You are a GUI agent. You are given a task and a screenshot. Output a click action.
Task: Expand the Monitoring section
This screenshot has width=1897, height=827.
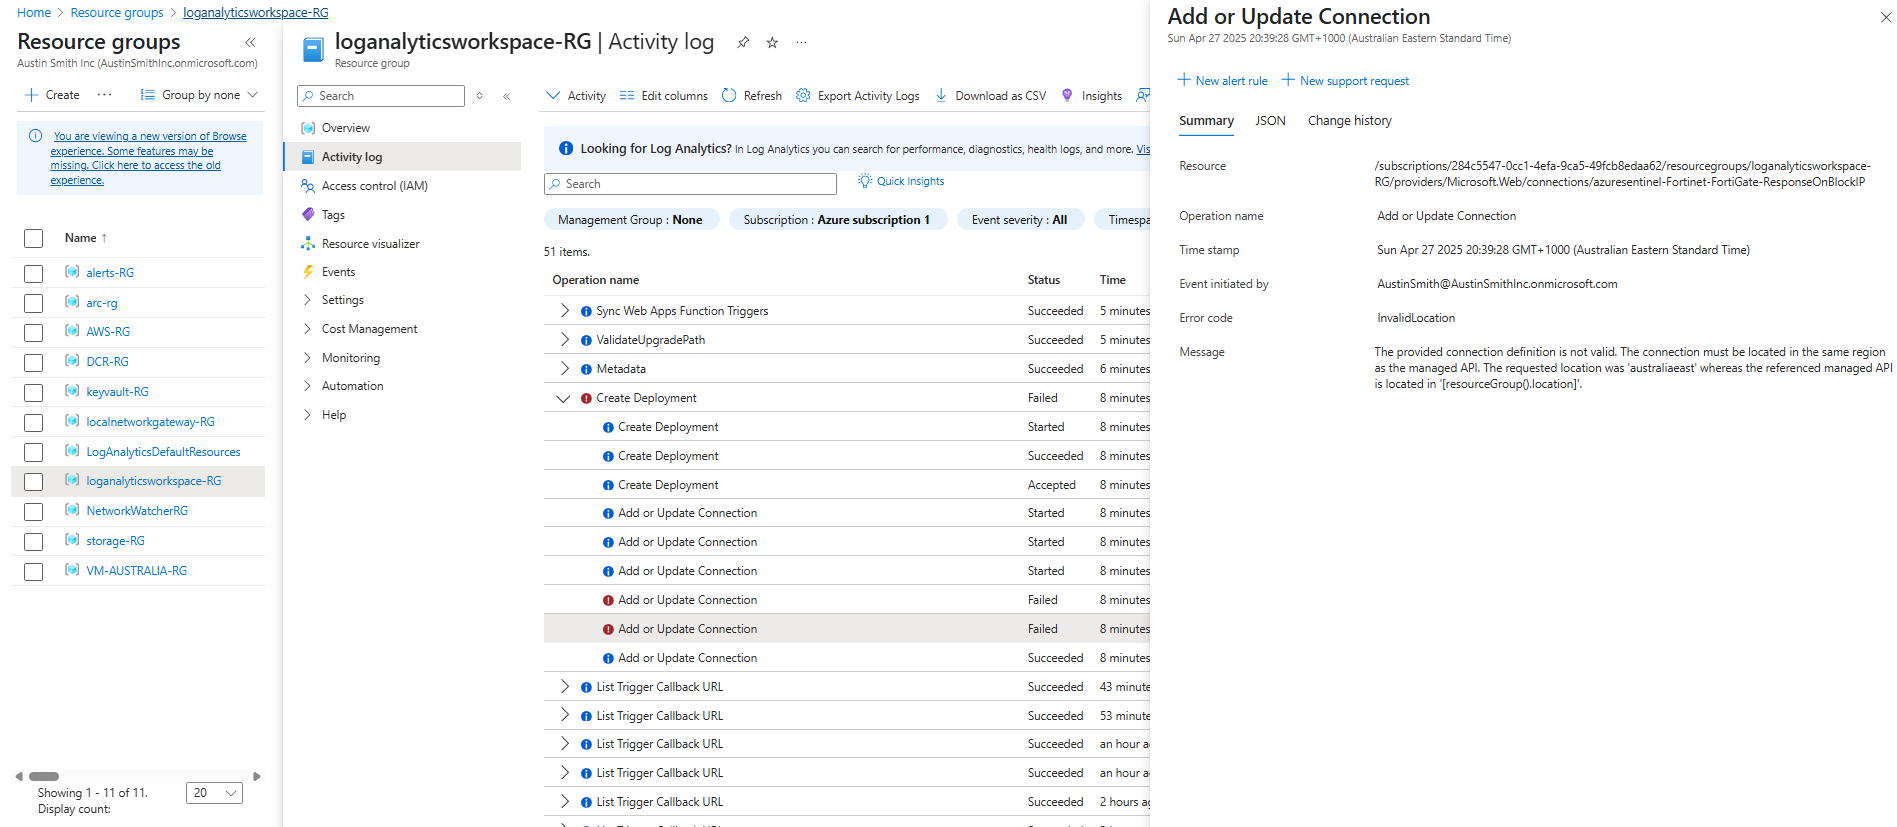point(307,358)
